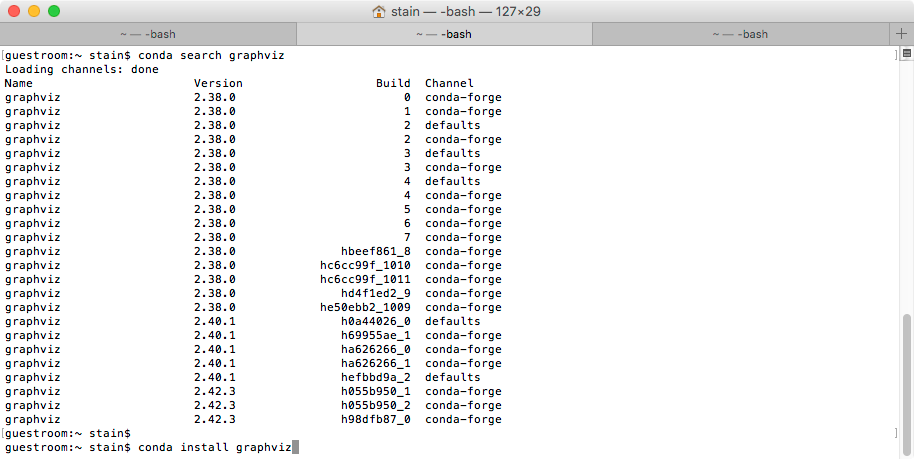Click the 'conda search graphviz' command text
Viewport: 914px width, 459px height.
[211, 55]
